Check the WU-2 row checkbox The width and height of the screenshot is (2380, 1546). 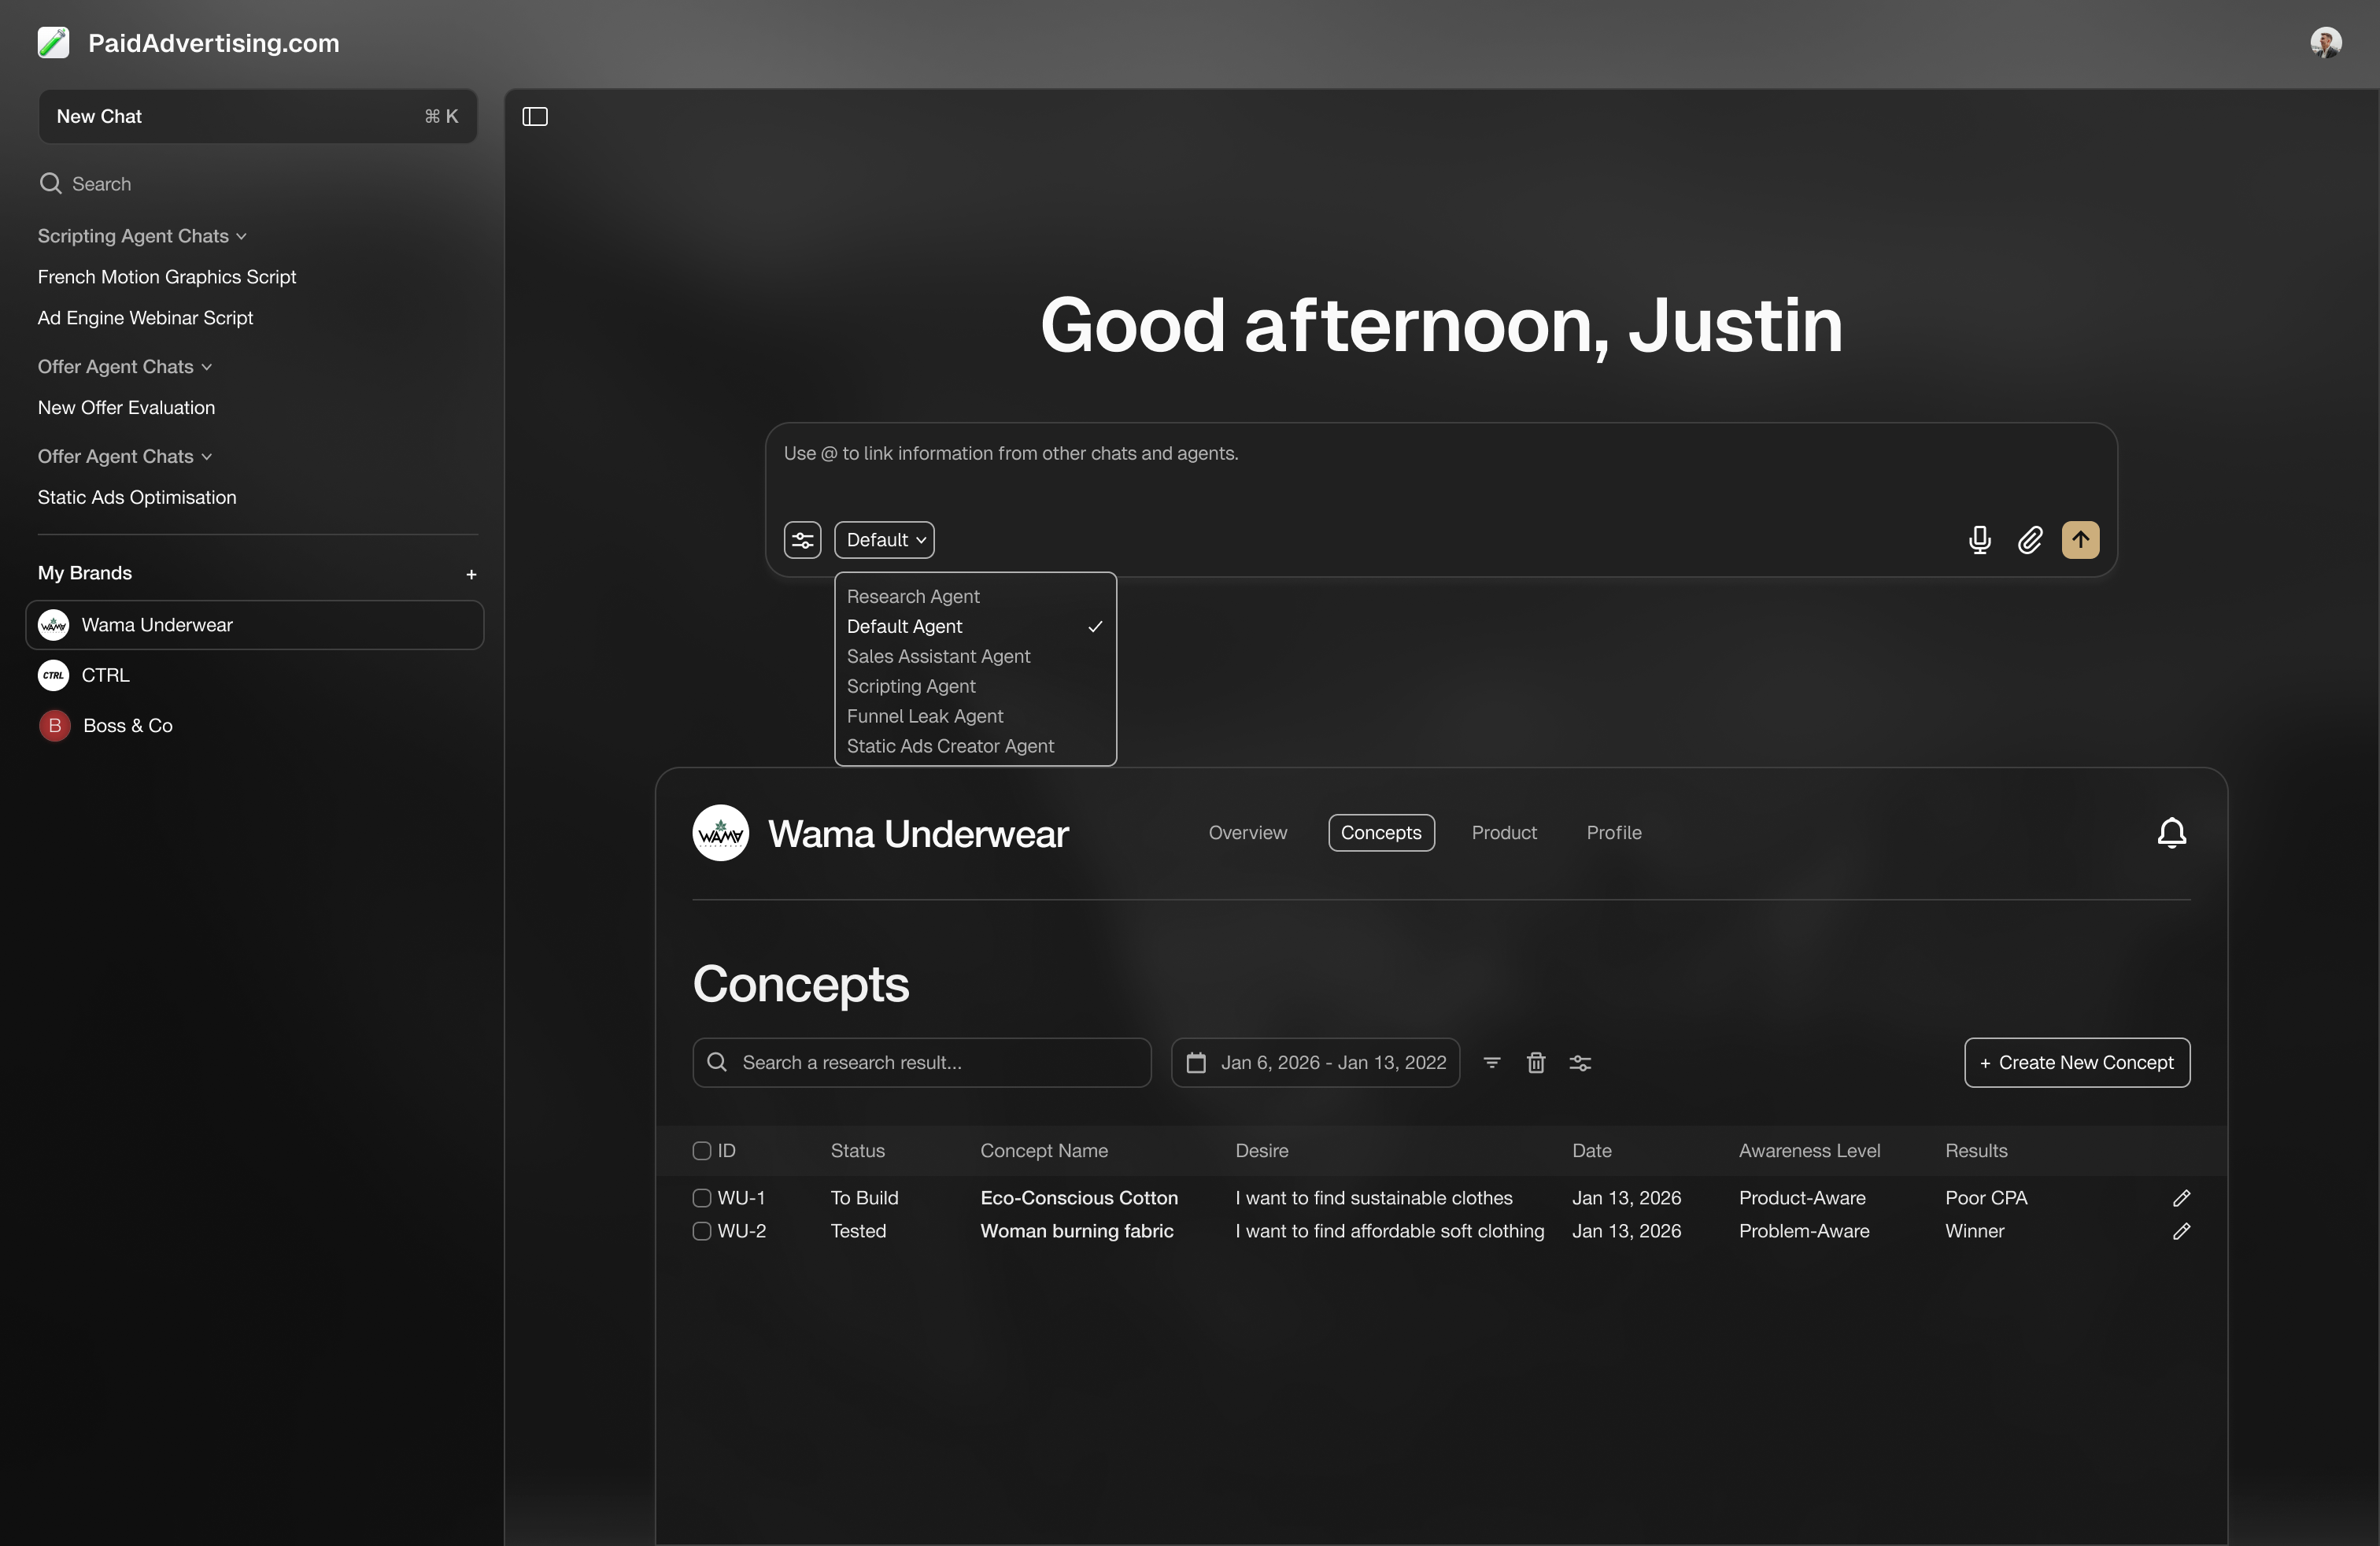point(702,1231)
